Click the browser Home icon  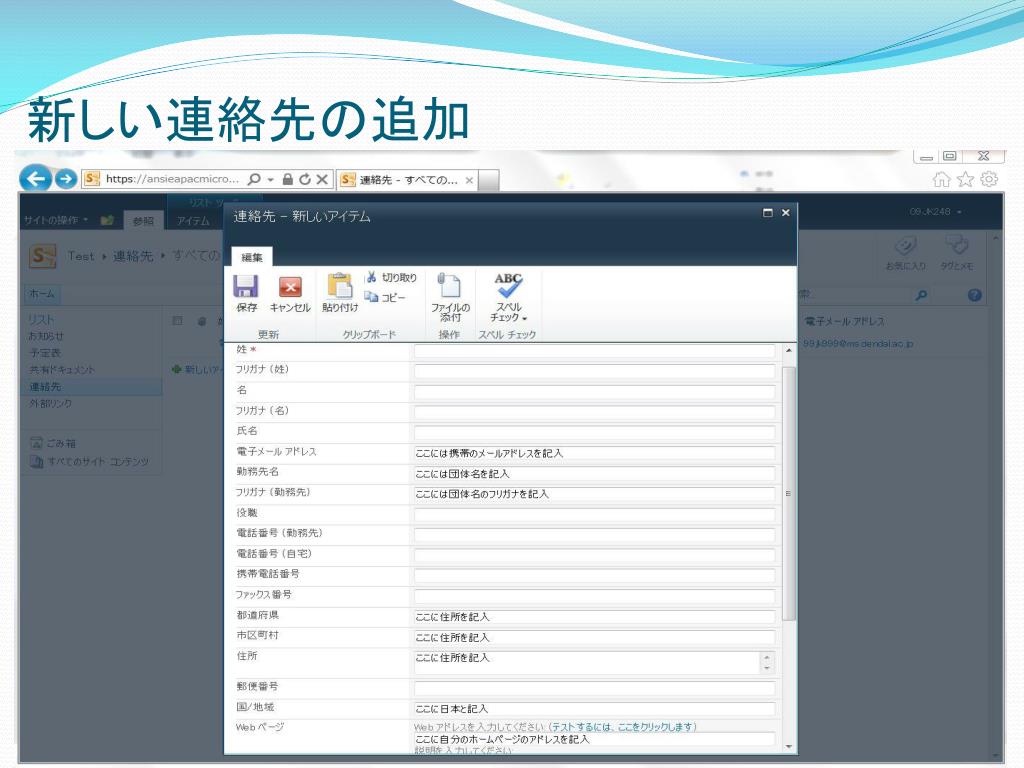click(941, 179)
